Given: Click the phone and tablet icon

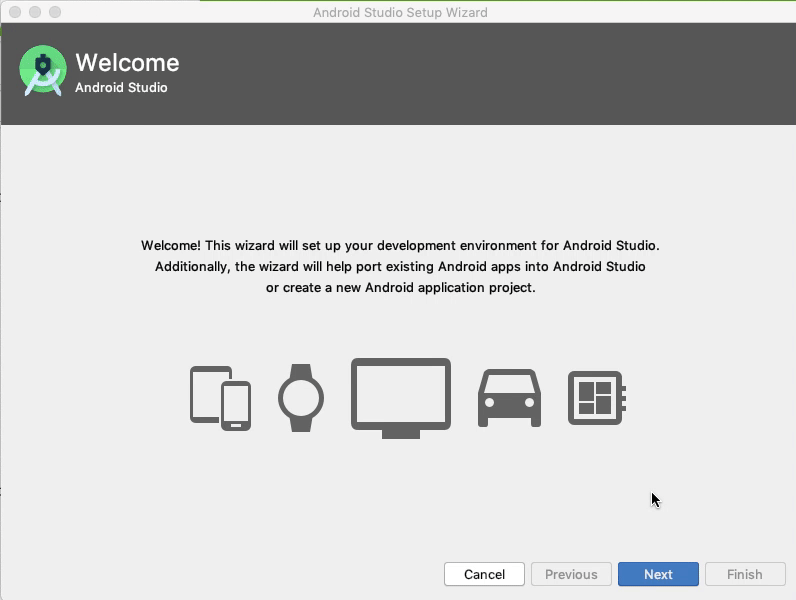Looking at the screenshot, I should [220, 398].
